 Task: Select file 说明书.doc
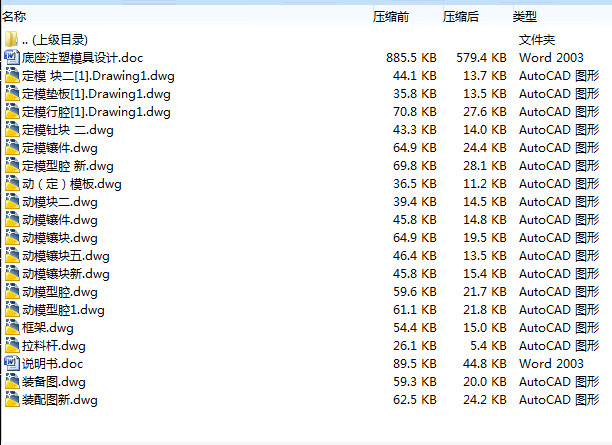[52, 363]
